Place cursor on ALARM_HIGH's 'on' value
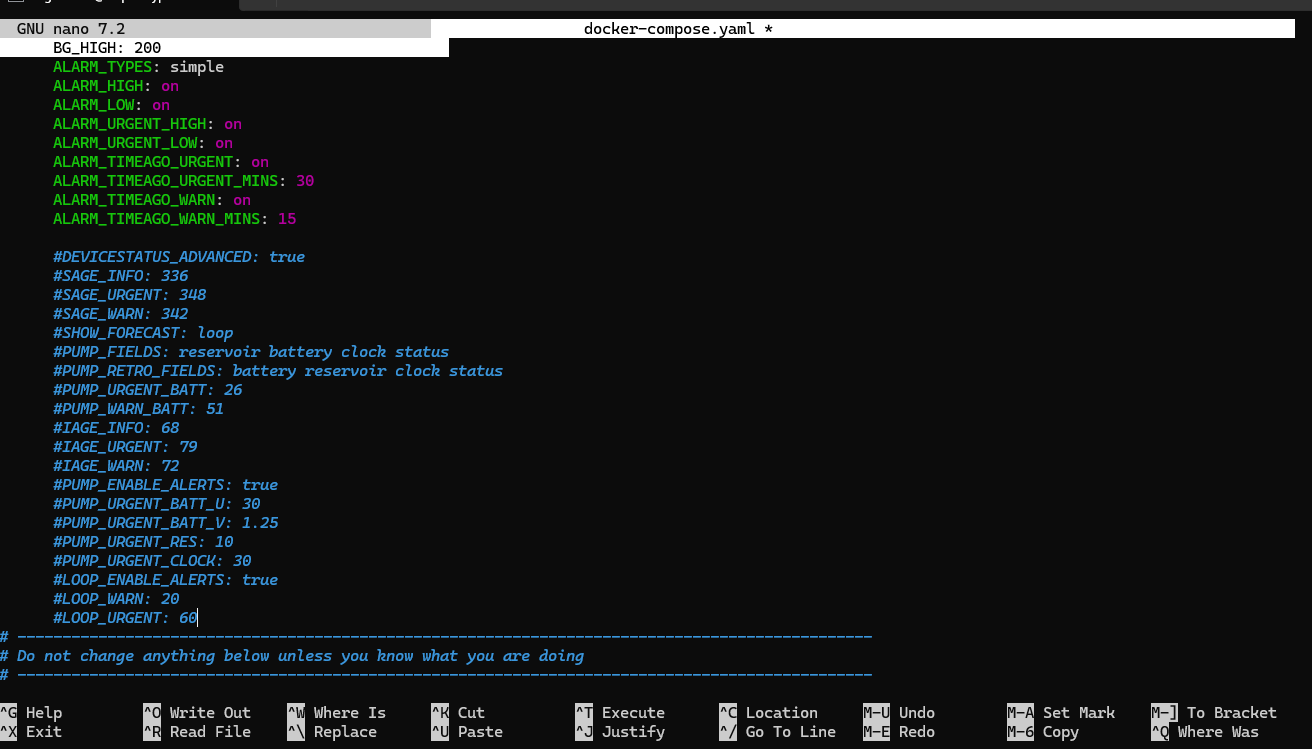1312x749 pixels. 170,86
